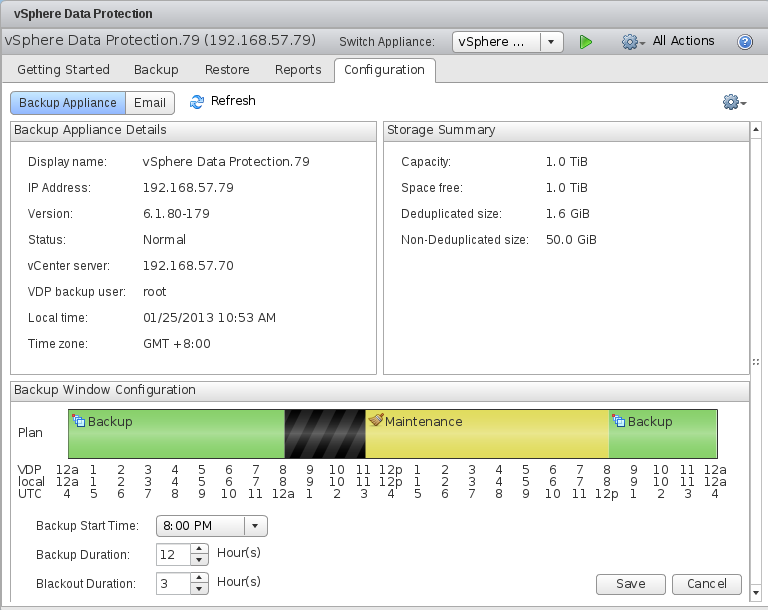Open the All Actions menu
The image size is (768, 610).
683,41
